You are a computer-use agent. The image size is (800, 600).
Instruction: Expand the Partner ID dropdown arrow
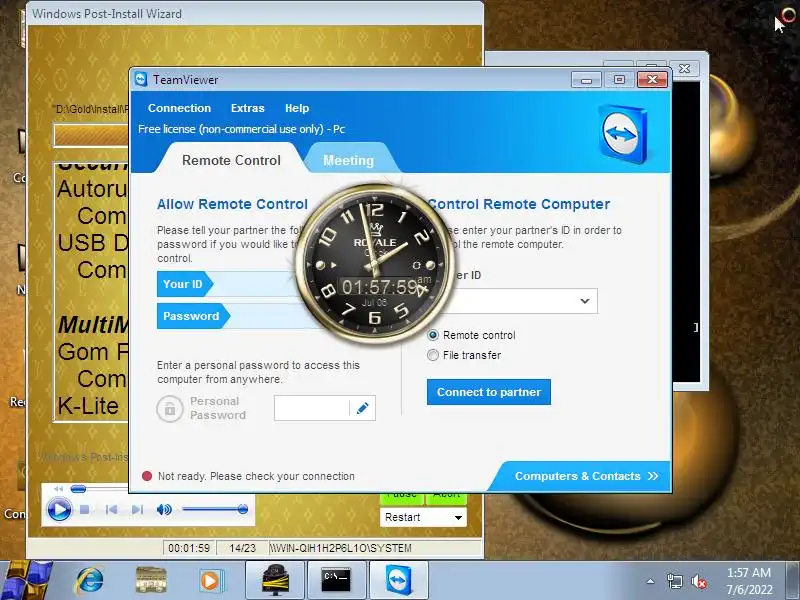[585, 301]
